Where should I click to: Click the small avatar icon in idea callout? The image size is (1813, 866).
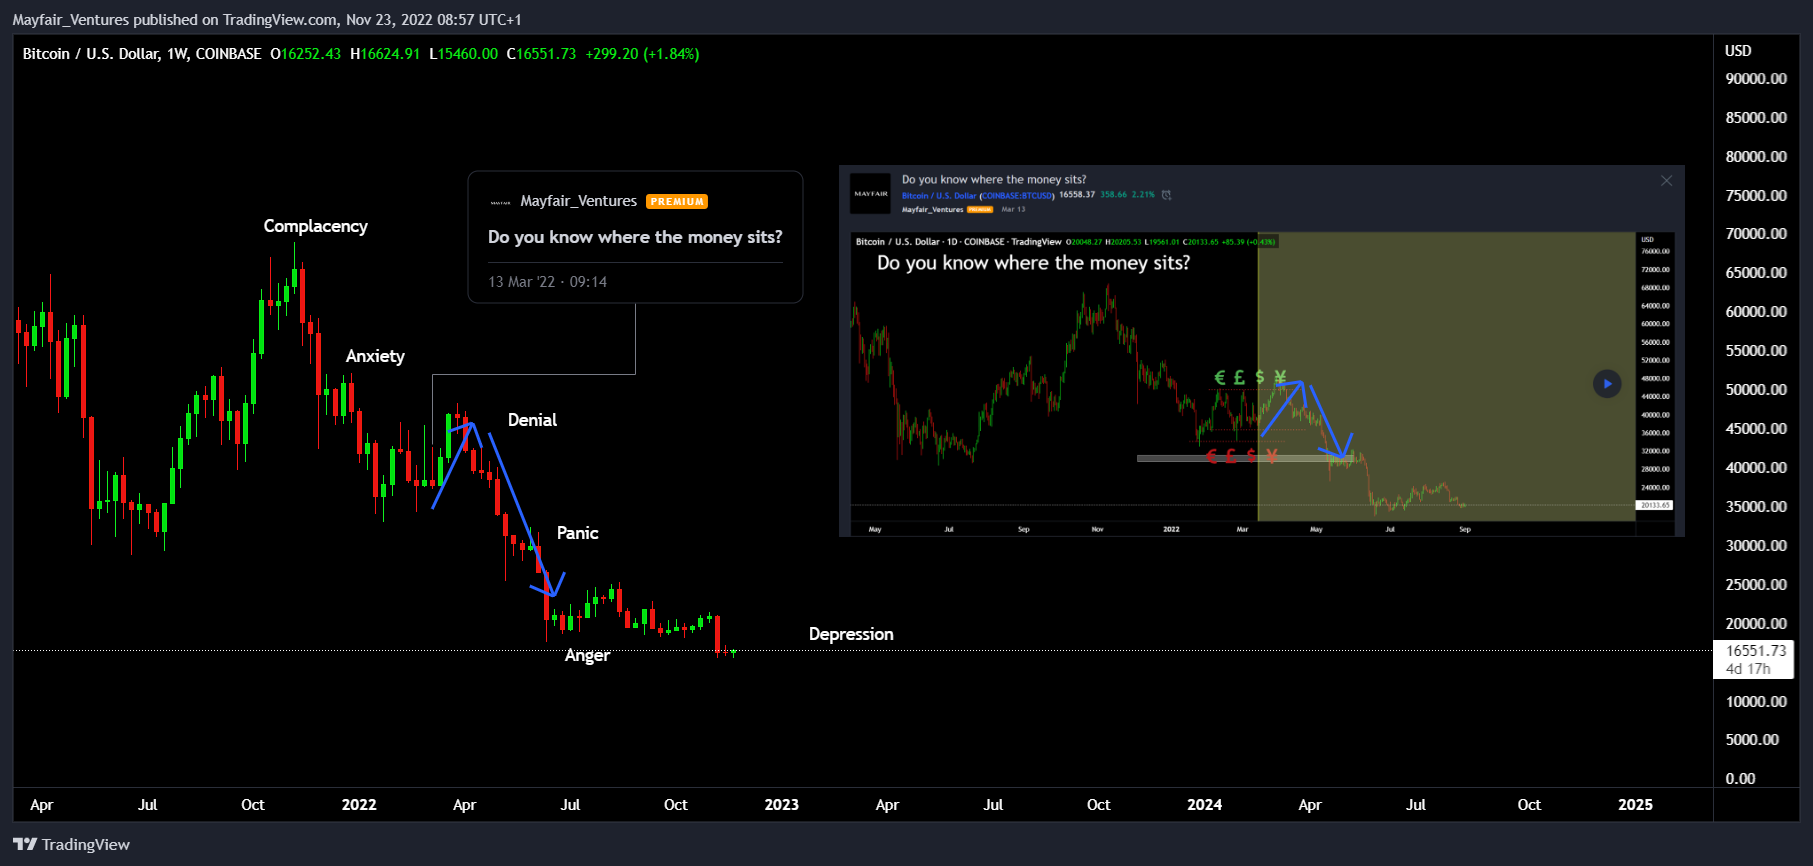[500, 202]
